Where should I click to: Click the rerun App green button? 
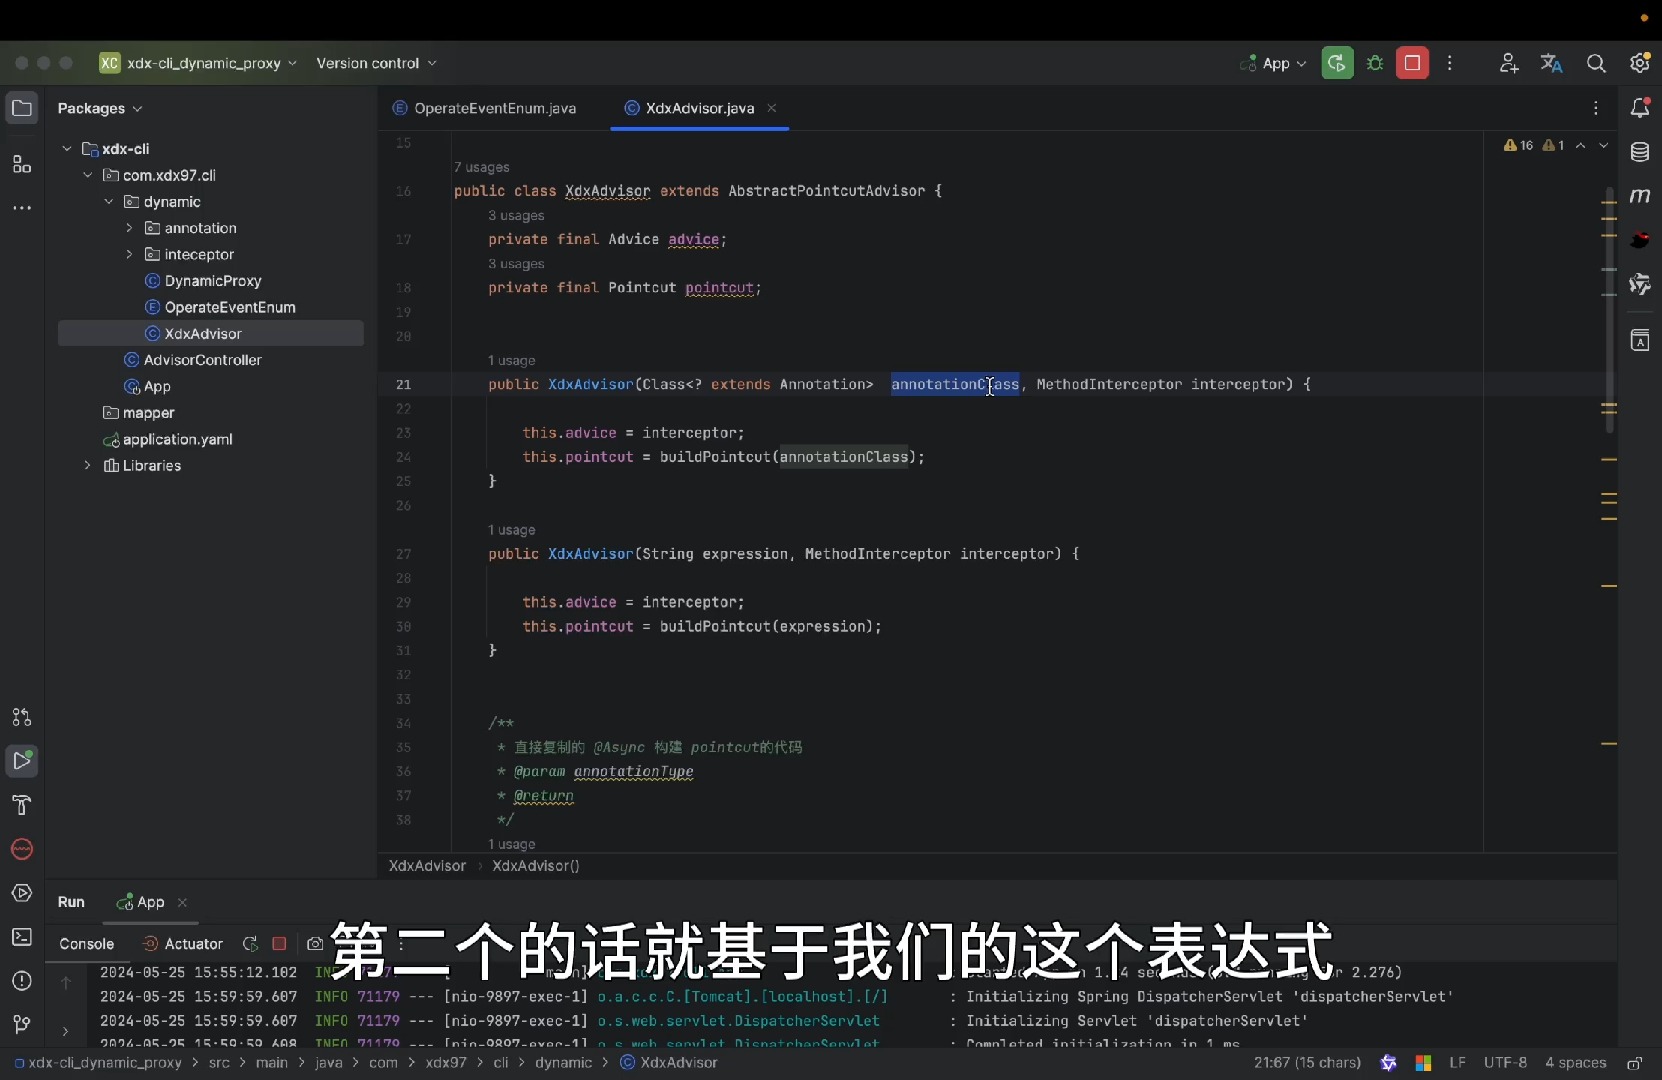tap(1337, 63)
